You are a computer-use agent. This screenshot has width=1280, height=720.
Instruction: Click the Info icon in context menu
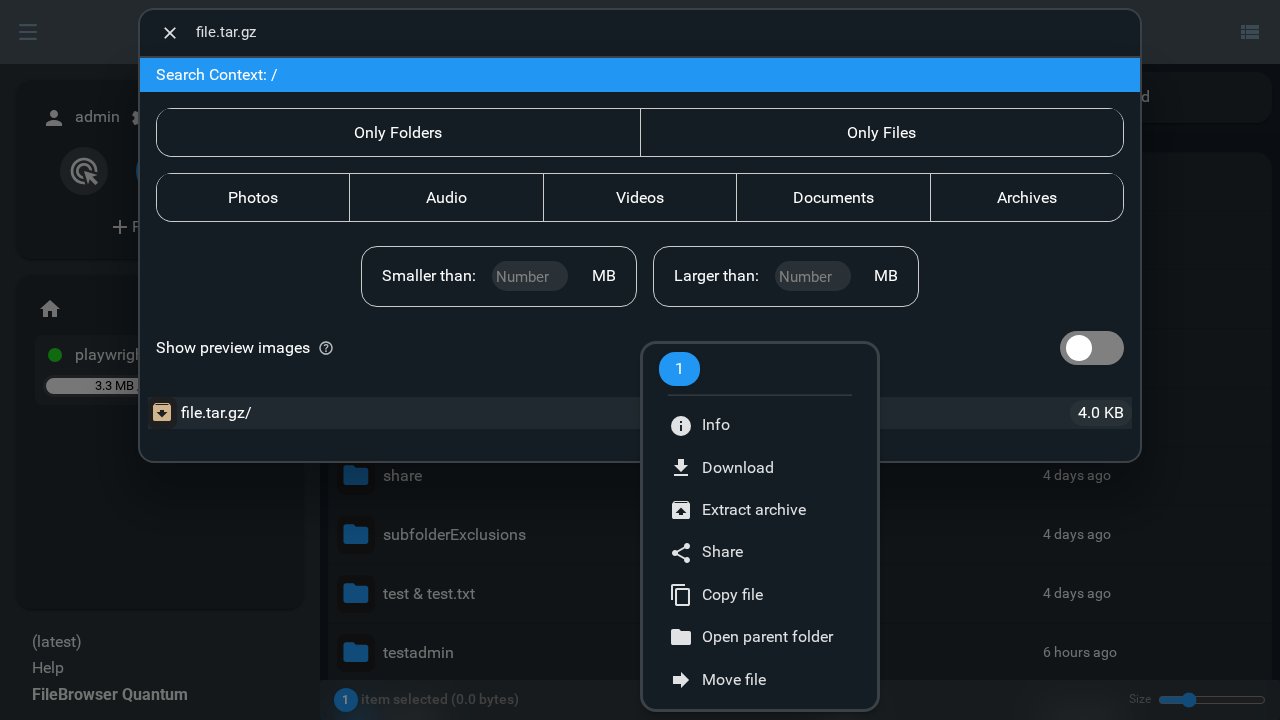(x=680, y=426)
